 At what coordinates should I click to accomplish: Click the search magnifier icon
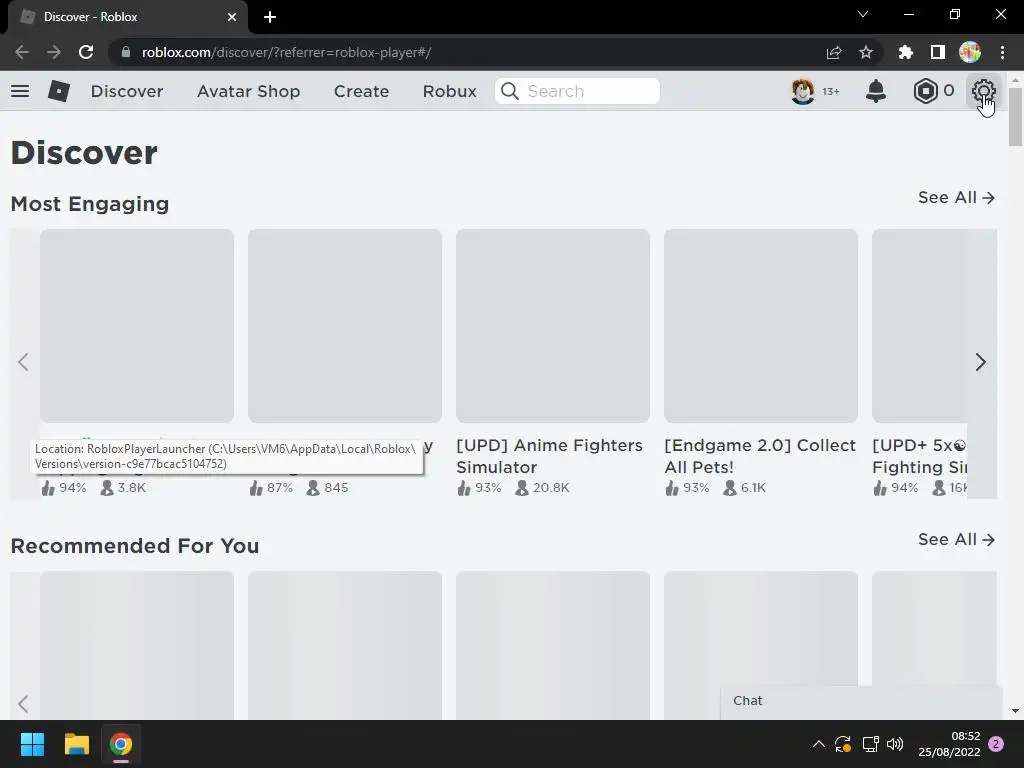pos(510,91)
